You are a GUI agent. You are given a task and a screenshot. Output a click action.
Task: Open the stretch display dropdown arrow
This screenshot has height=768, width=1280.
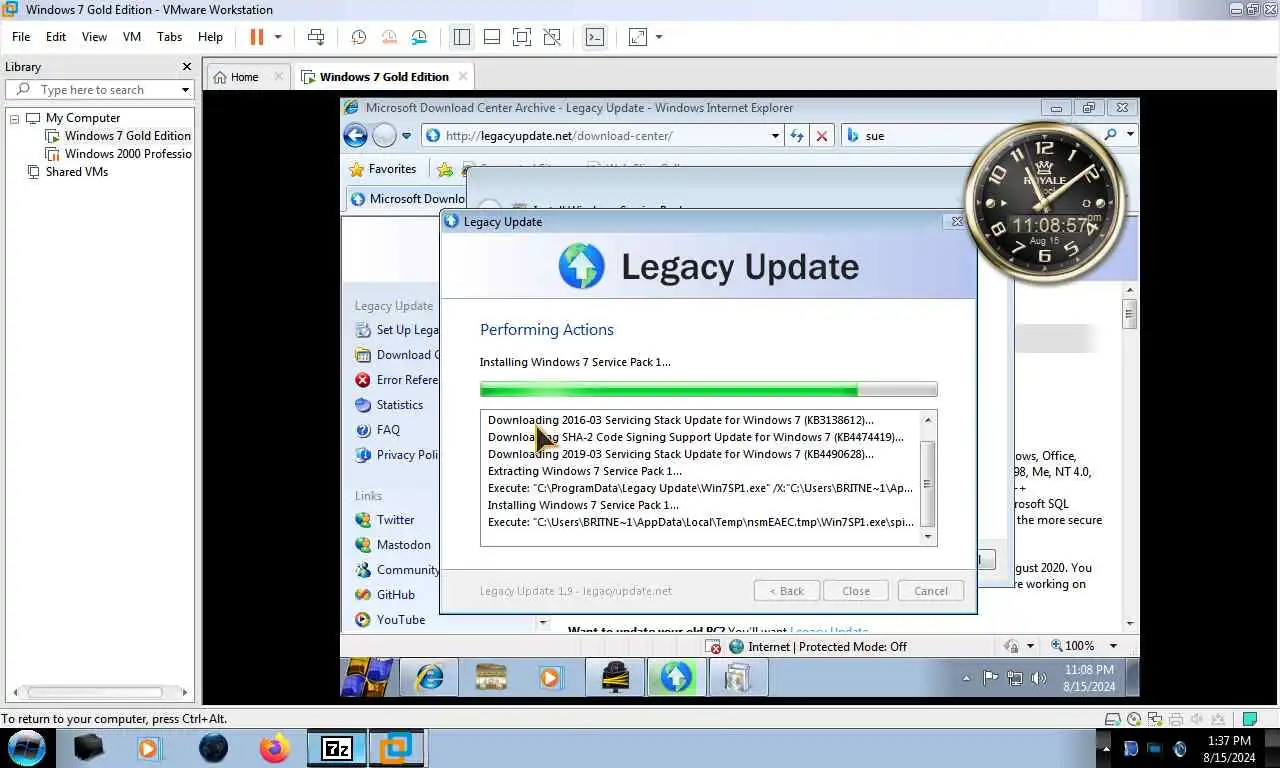pos(659,37)
